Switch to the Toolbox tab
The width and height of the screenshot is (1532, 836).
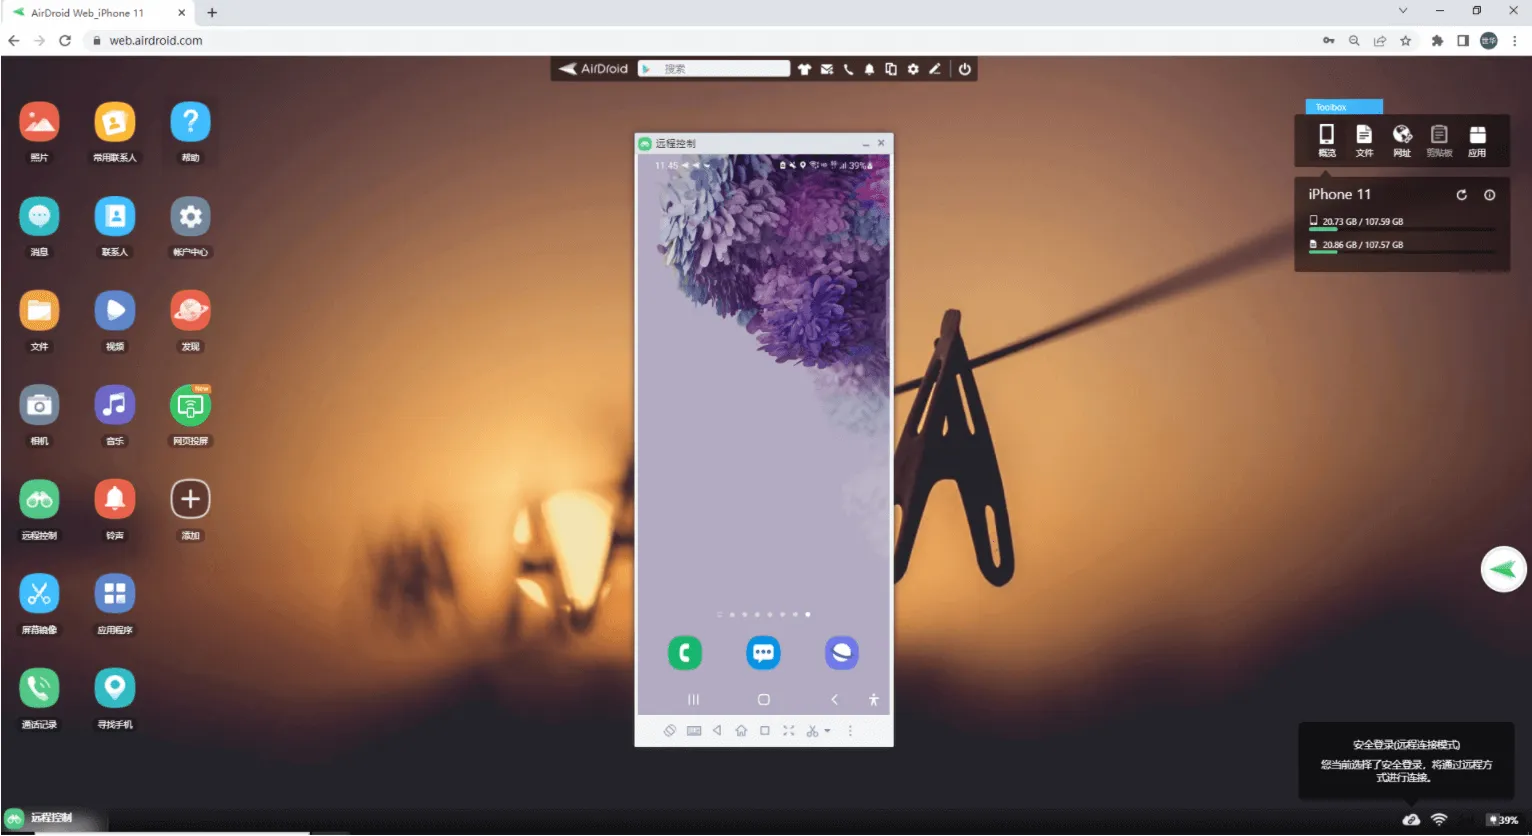1344,106
